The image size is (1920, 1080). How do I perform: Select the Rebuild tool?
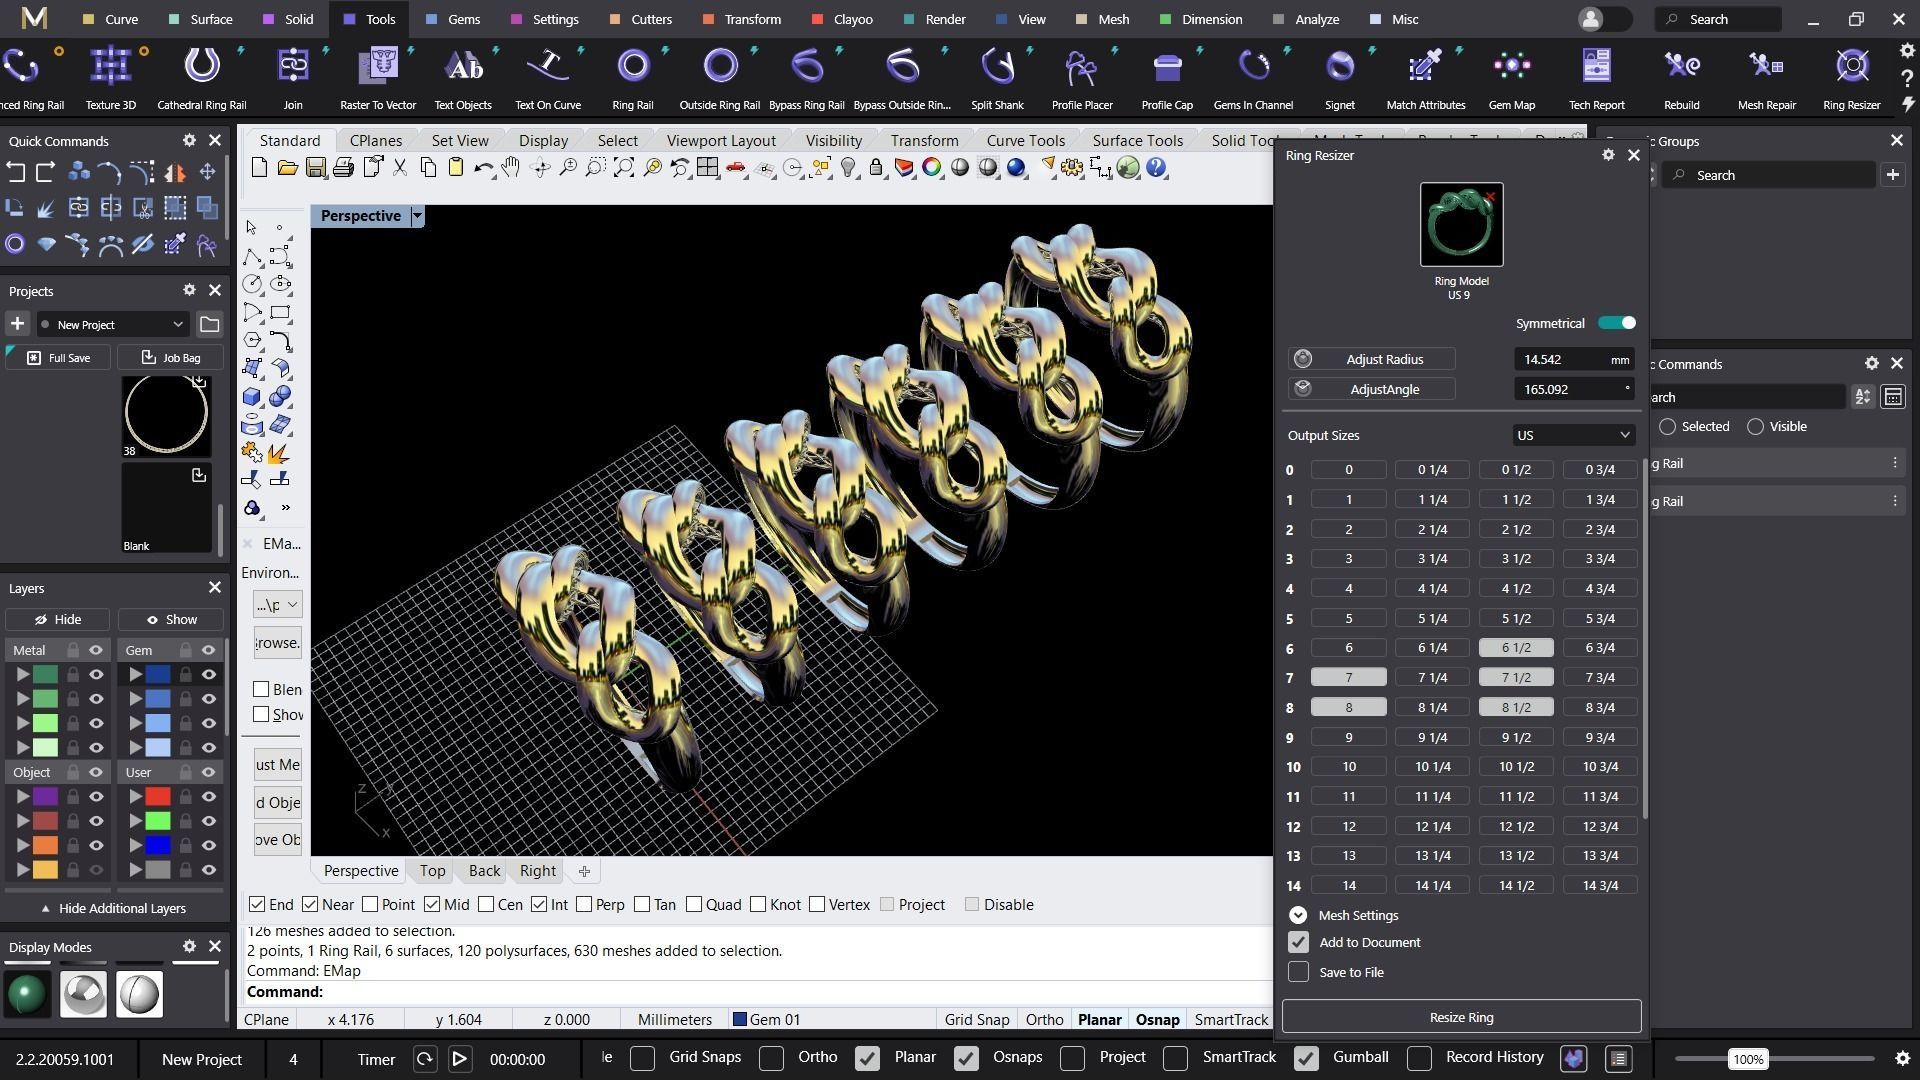[1681, 79]
